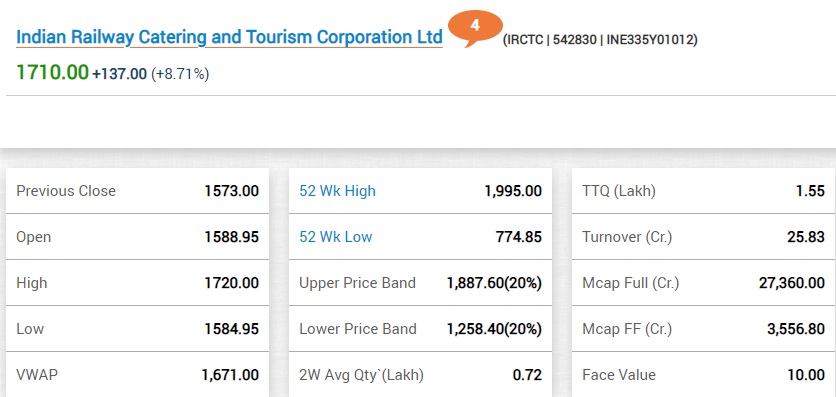Click the High value 1720.00

pos(231,282)
